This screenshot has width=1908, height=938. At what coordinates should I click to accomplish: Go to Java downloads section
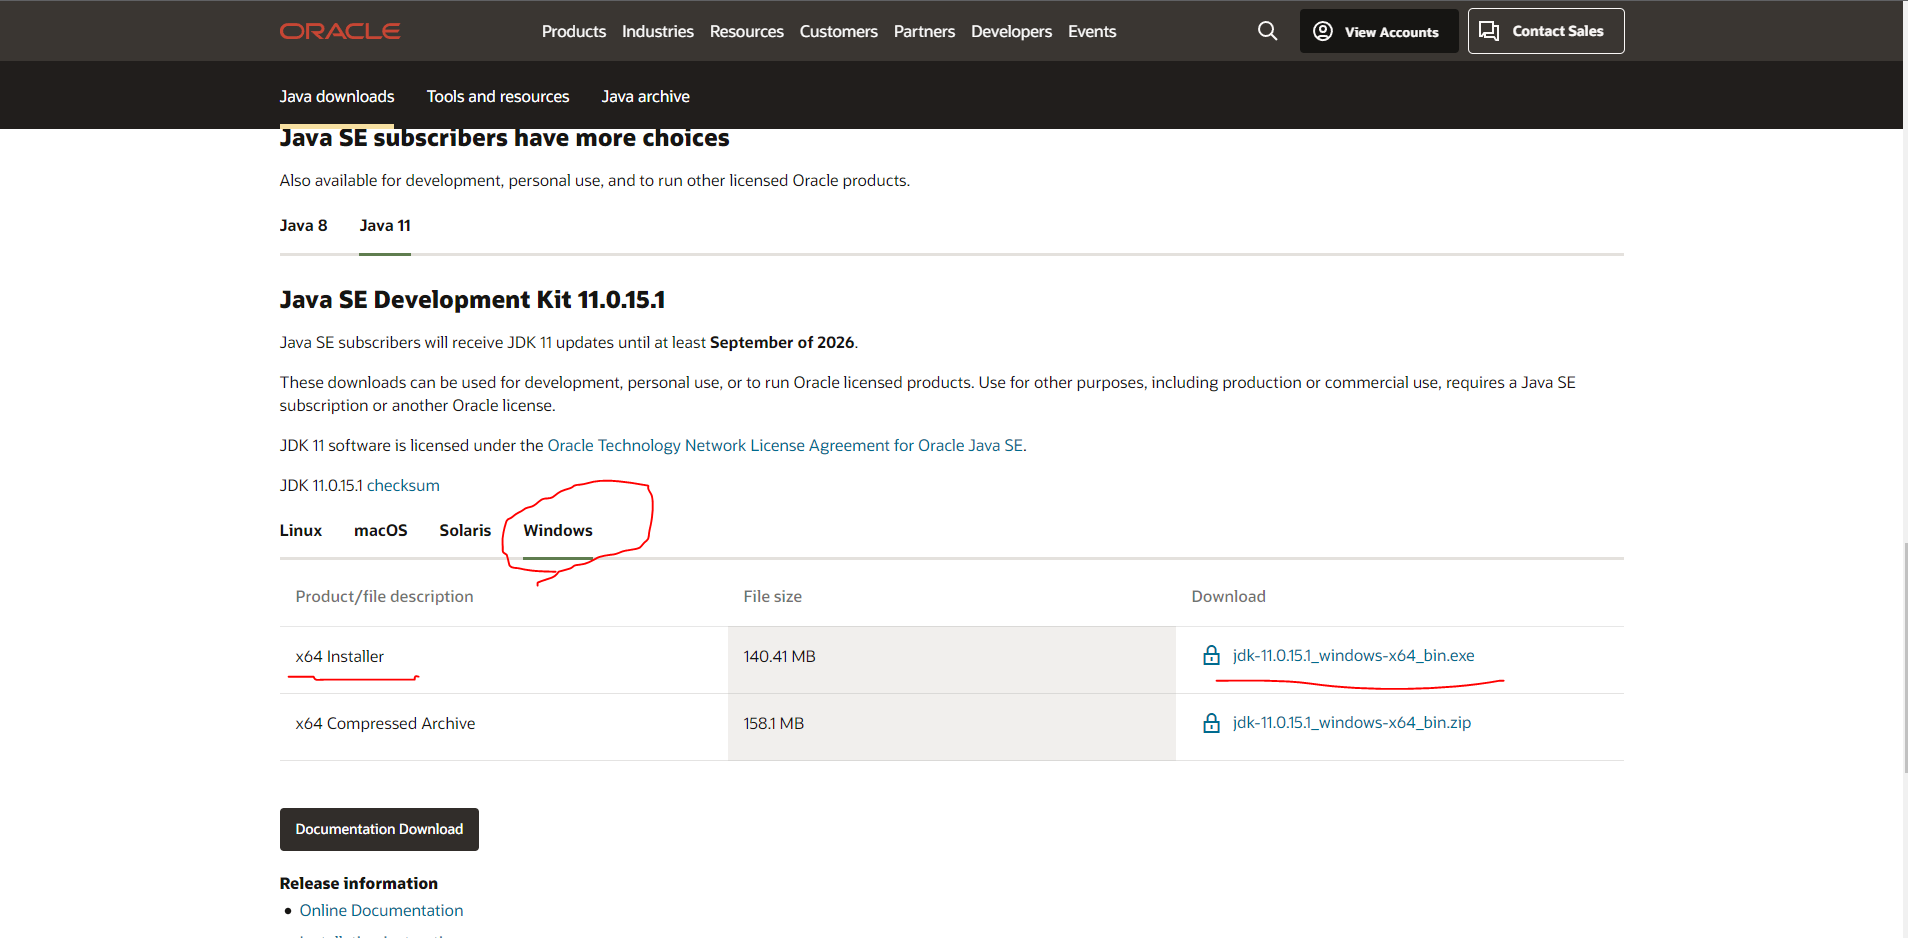(337, 96)
